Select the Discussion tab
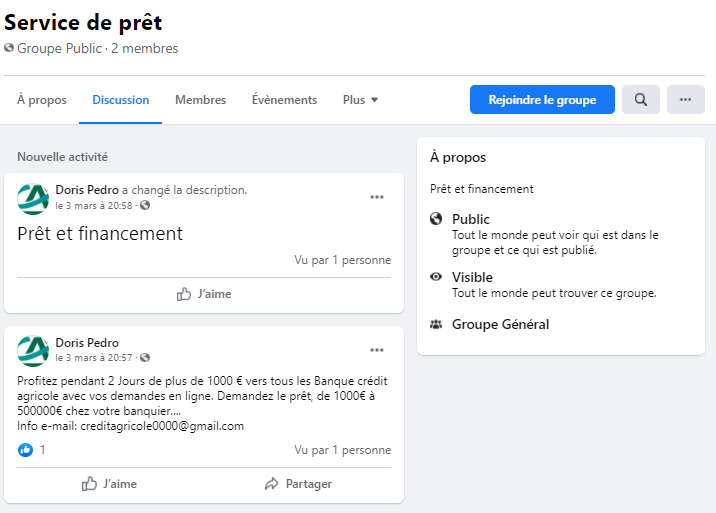 [x=120, y=100]
